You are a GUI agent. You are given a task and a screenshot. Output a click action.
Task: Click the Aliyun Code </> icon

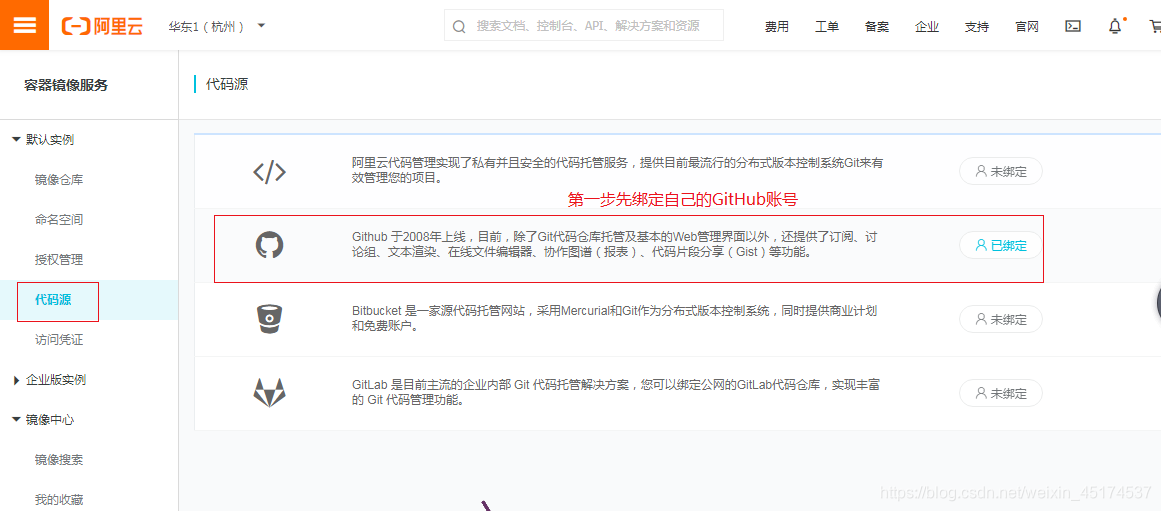[270, 172]
